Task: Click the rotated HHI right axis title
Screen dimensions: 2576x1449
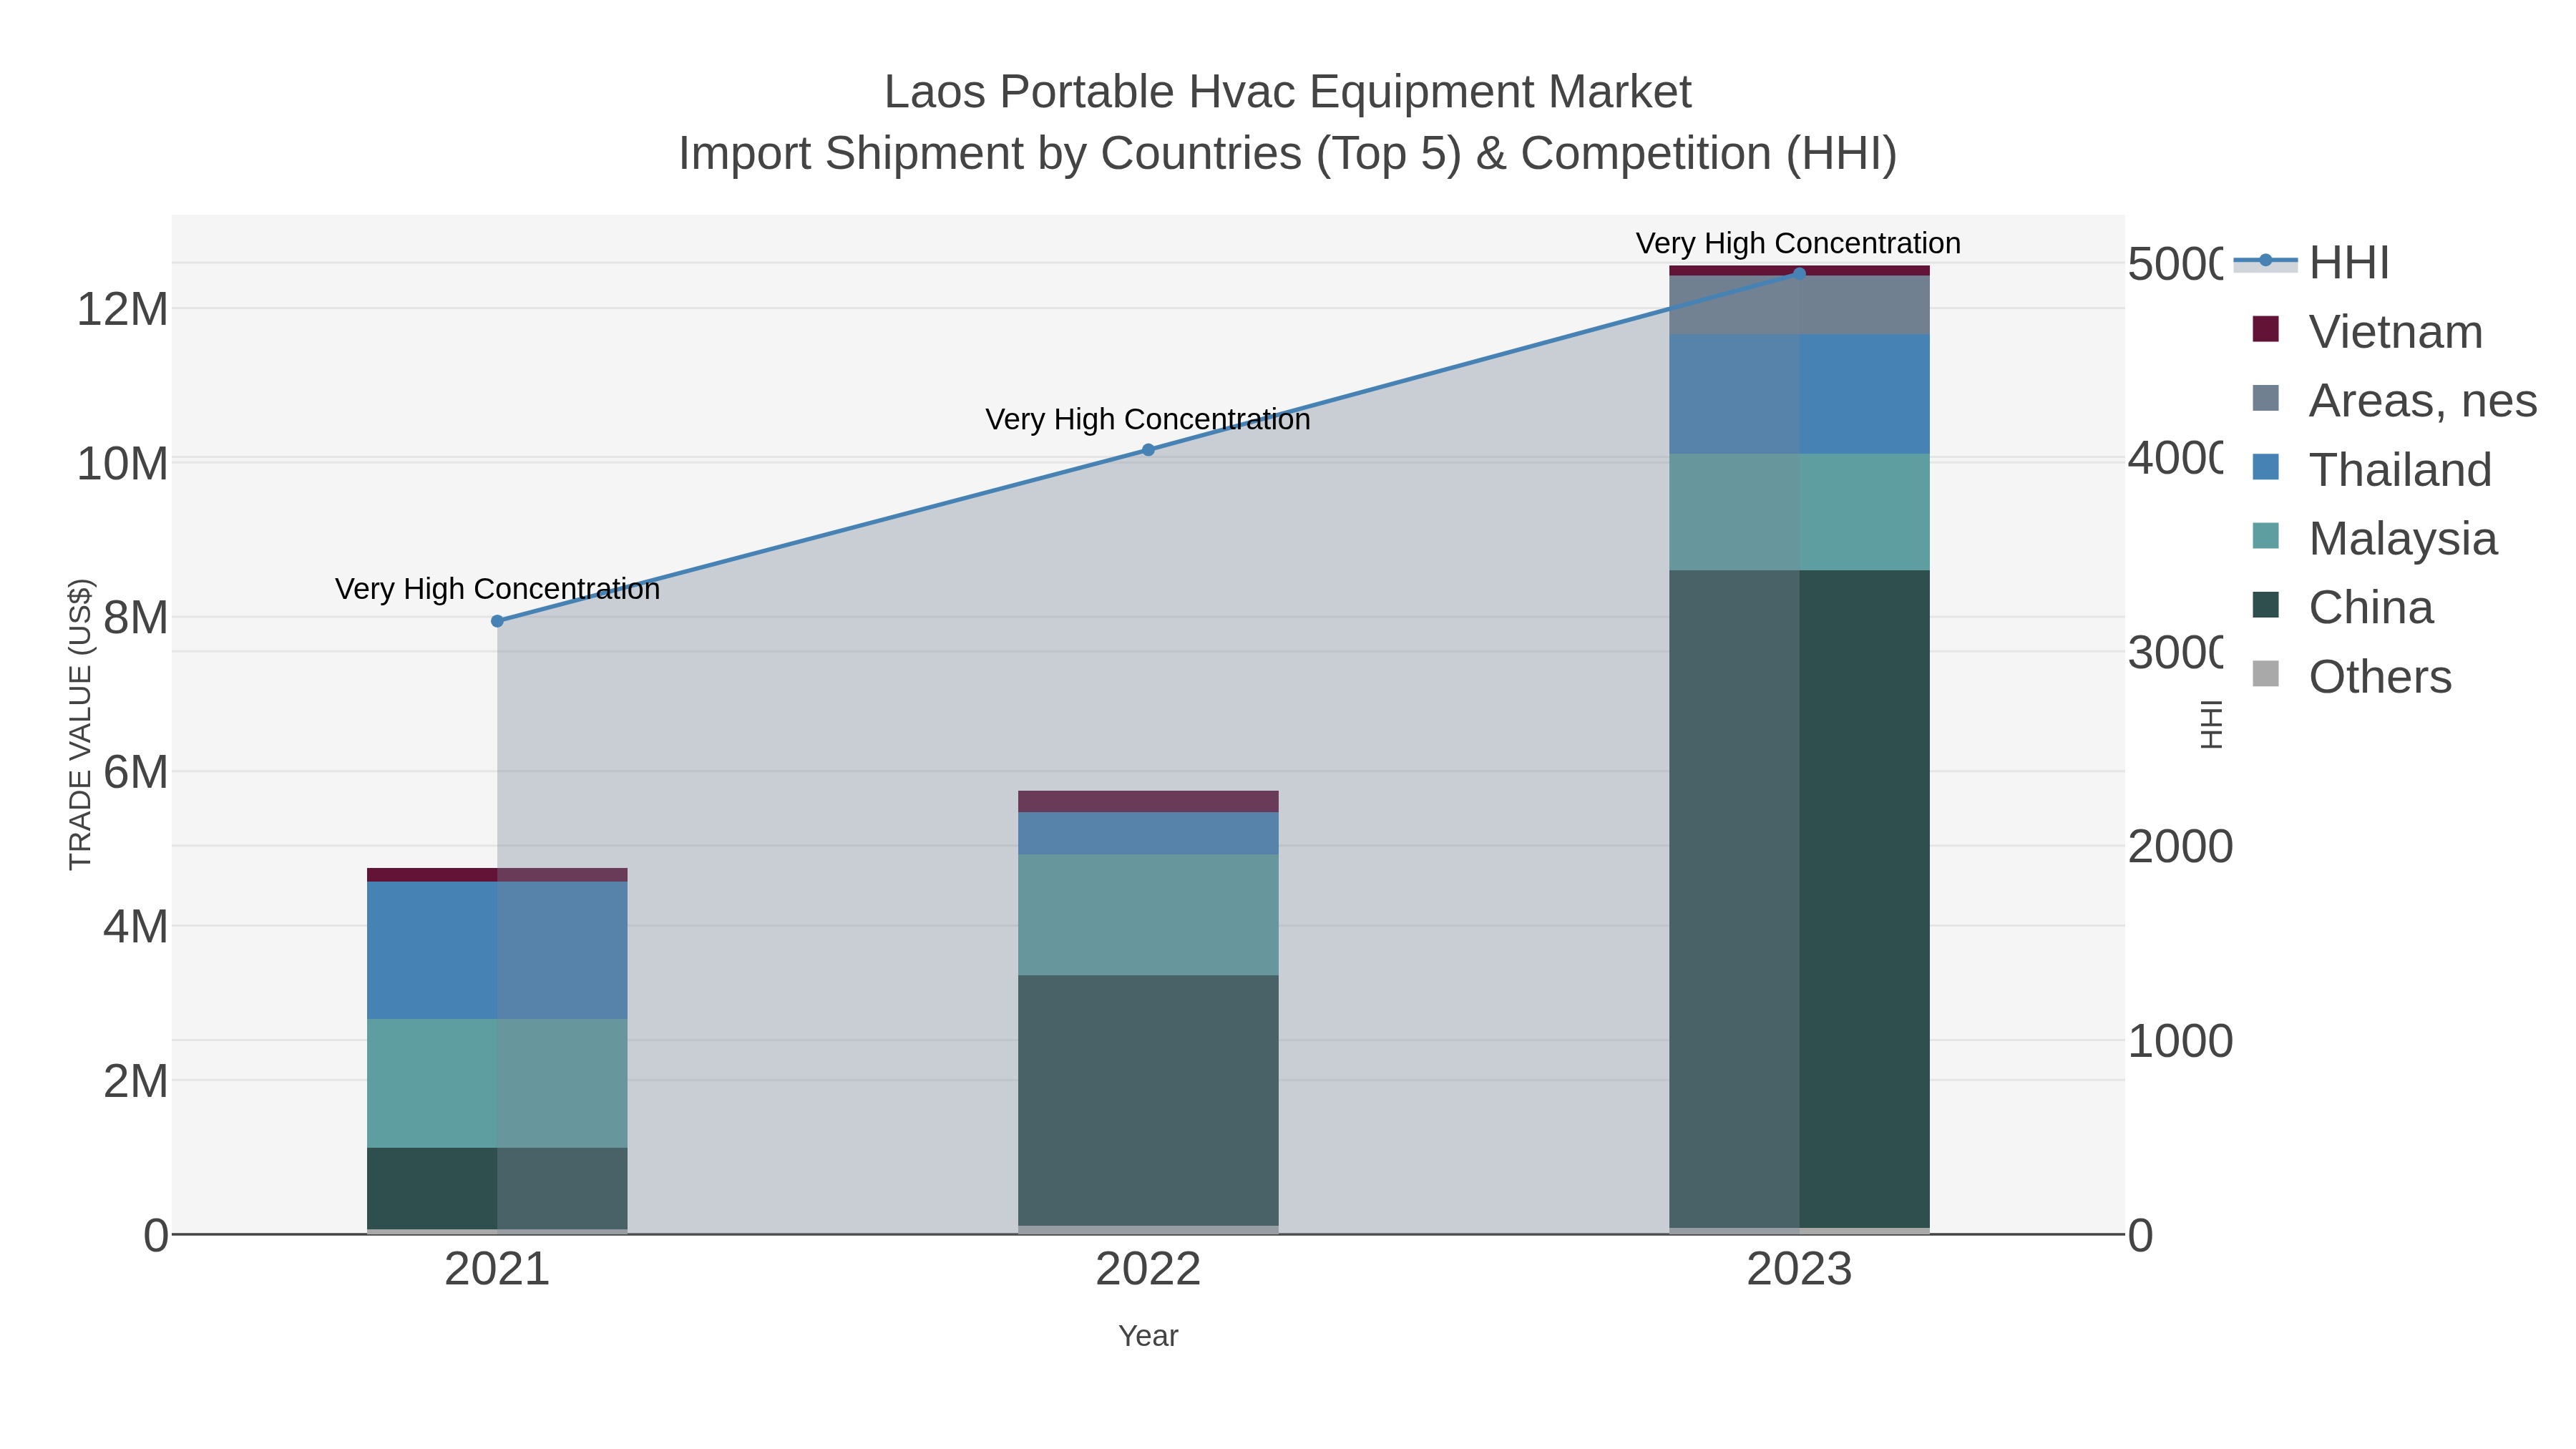Action: (2211, 724)
